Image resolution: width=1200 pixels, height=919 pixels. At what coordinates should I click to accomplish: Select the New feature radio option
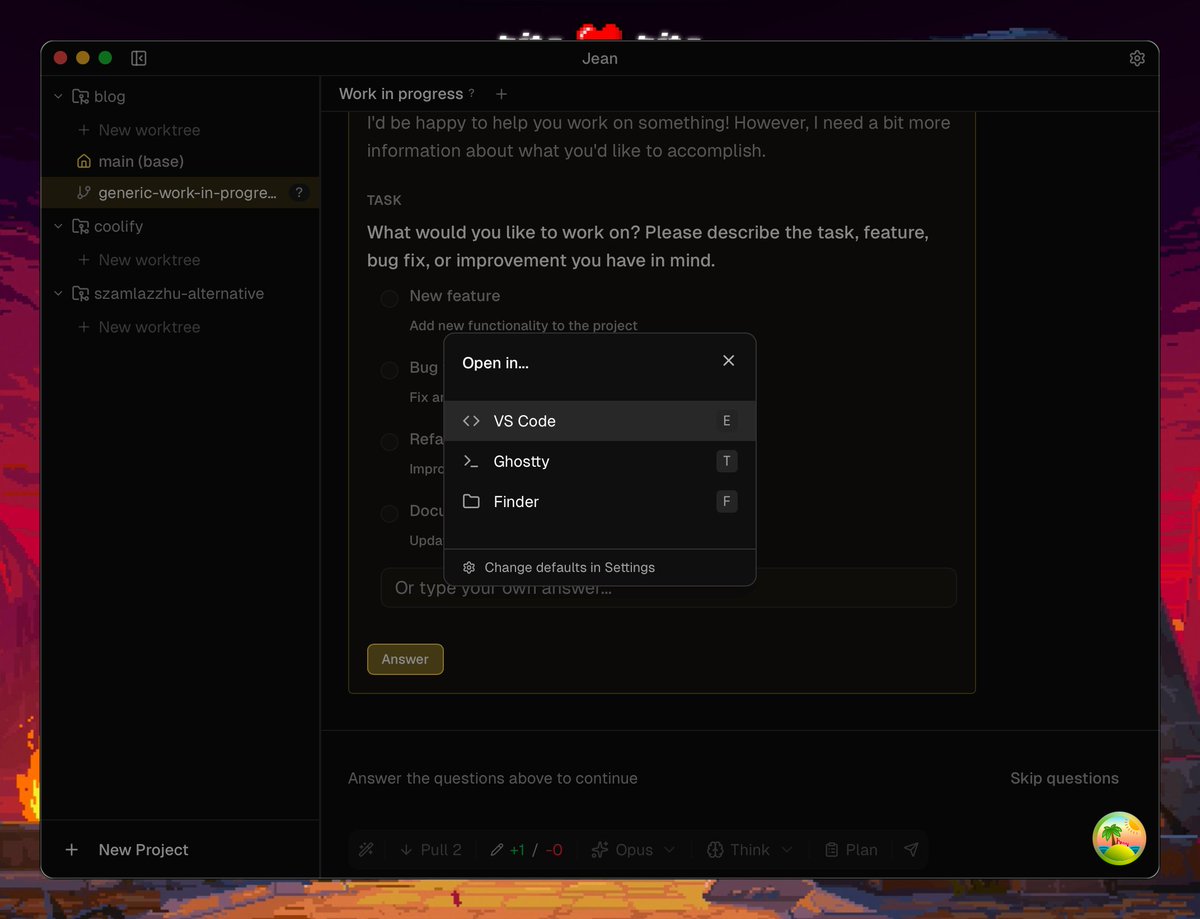(390, 298)
